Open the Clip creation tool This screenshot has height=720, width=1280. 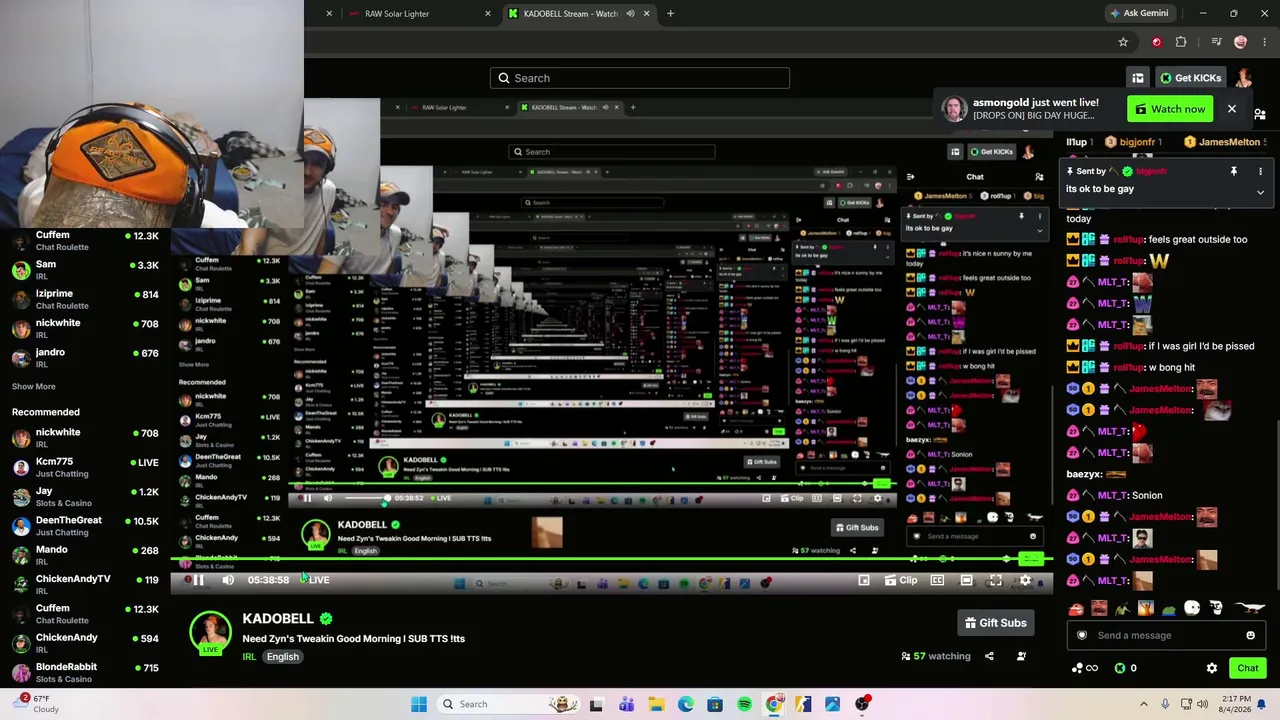pyautogui.click(x=900, y=580)
